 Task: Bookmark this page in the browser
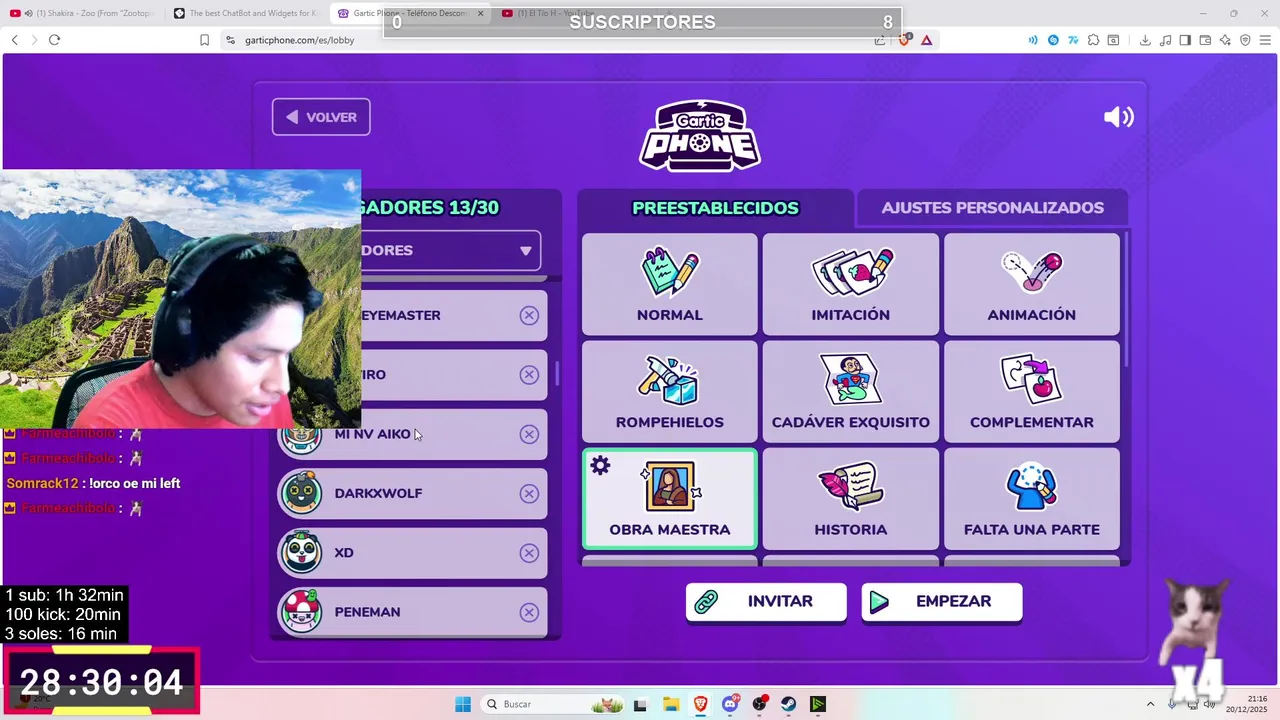204,40
